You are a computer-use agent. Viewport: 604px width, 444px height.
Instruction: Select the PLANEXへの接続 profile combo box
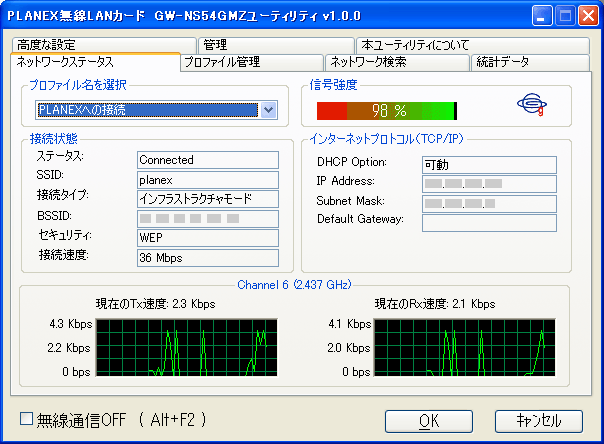[156, 110]
